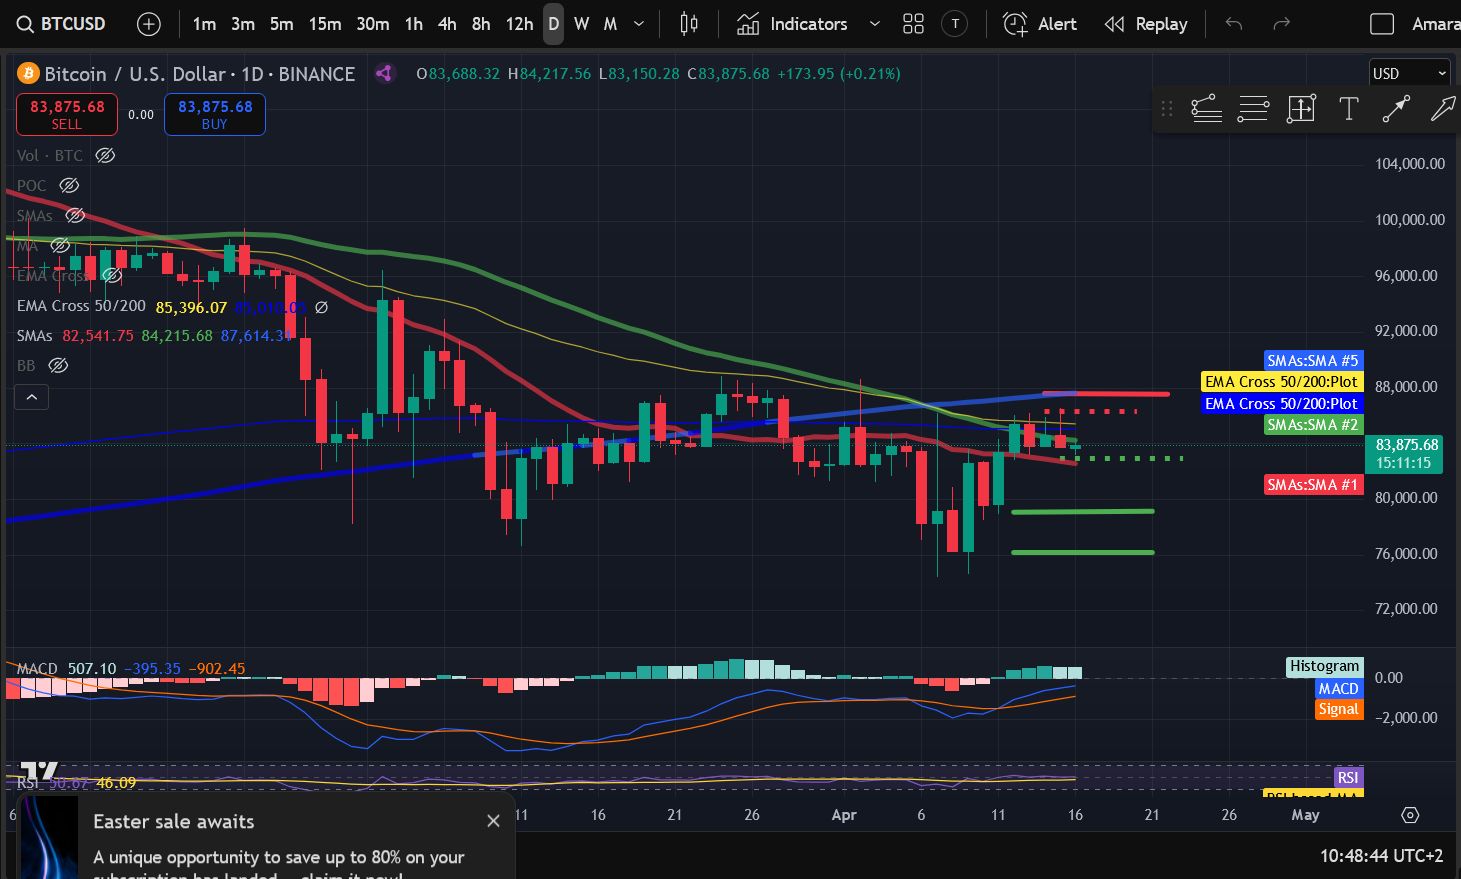
Task: Show the hidden EMA Cross indicator
Action: point(112,275)
